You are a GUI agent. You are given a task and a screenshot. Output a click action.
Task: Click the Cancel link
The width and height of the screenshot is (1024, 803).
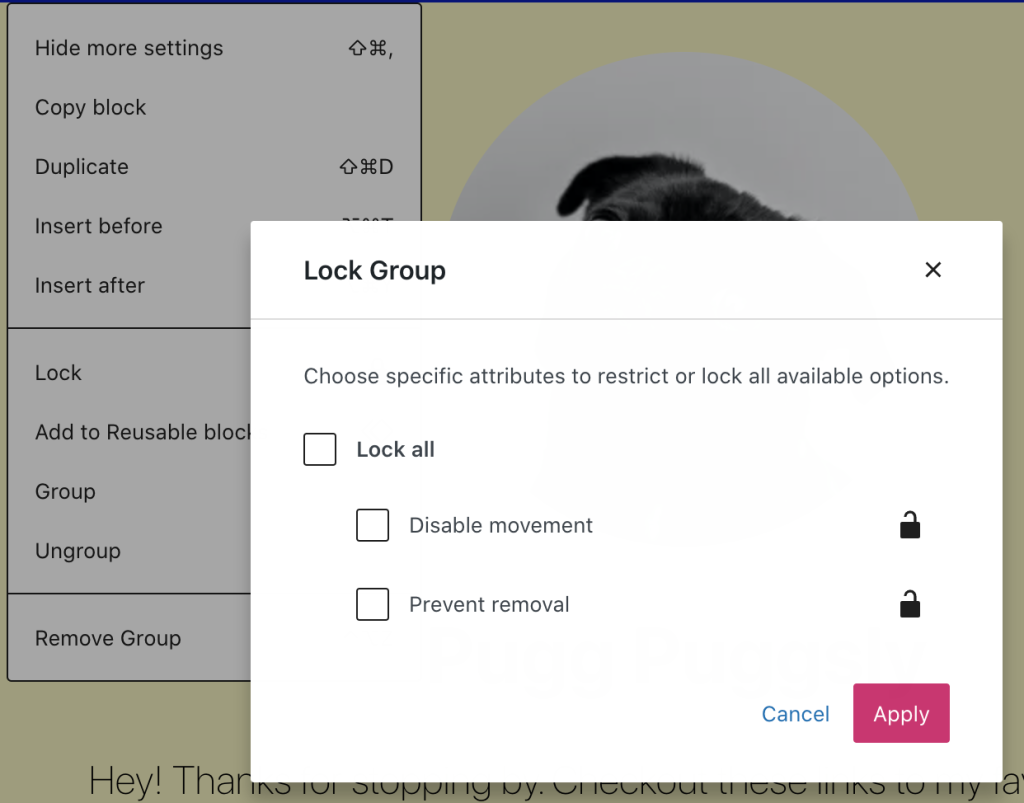pyautogui.click(x=795, y=714)
